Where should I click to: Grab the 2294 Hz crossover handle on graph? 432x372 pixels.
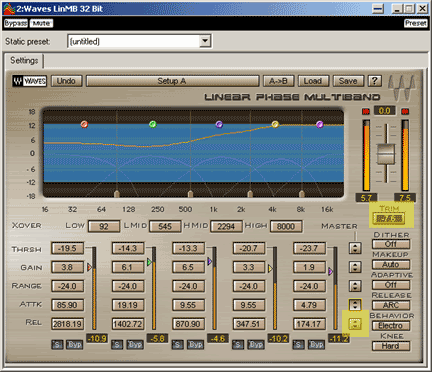pyautogui.click(x=250, y=194)
